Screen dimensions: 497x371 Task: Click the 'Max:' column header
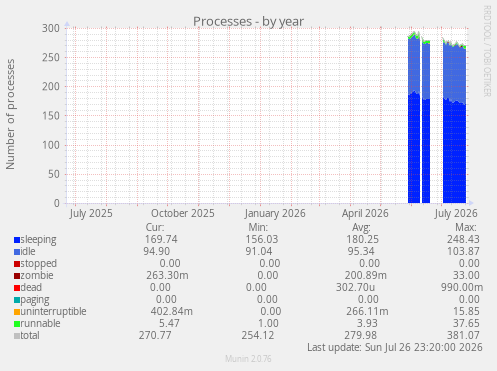[x=466, y=227]
